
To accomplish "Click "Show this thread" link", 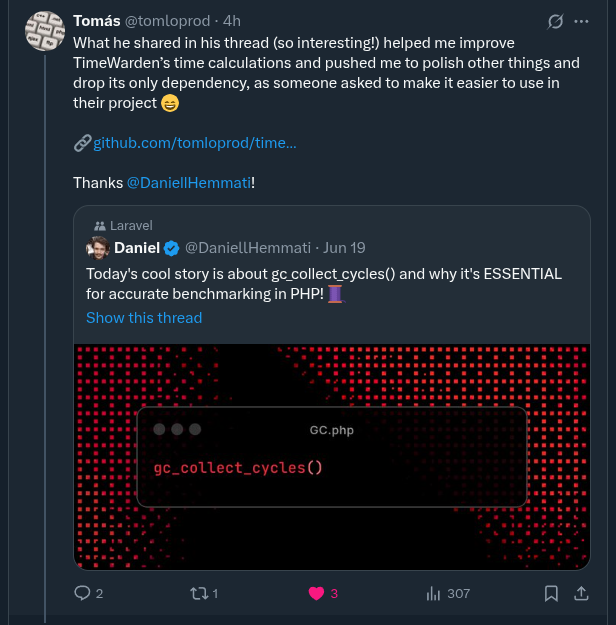I will [144, 317].
